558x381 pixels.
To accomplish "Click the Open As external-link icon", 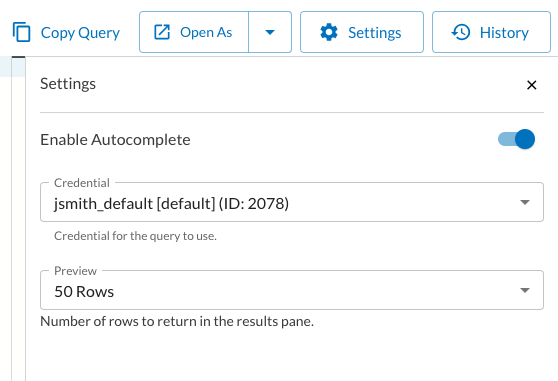I will [x=162, y=32].
